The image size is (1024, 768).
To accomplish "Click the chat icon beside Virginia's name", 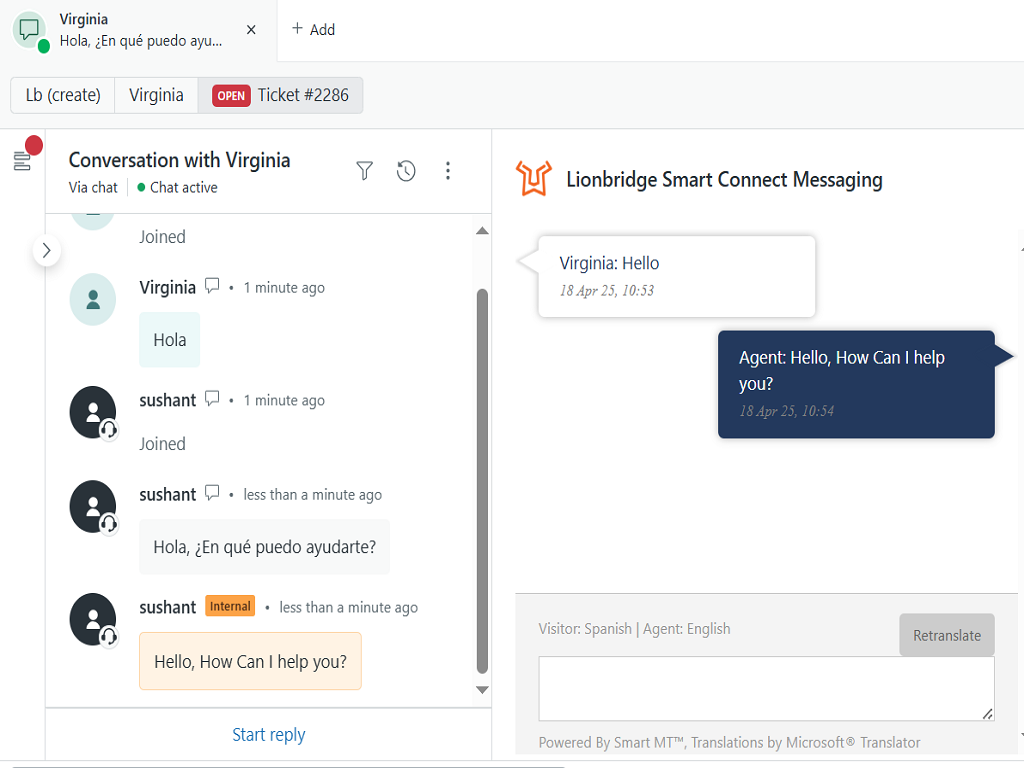I will tap(212, 286).
